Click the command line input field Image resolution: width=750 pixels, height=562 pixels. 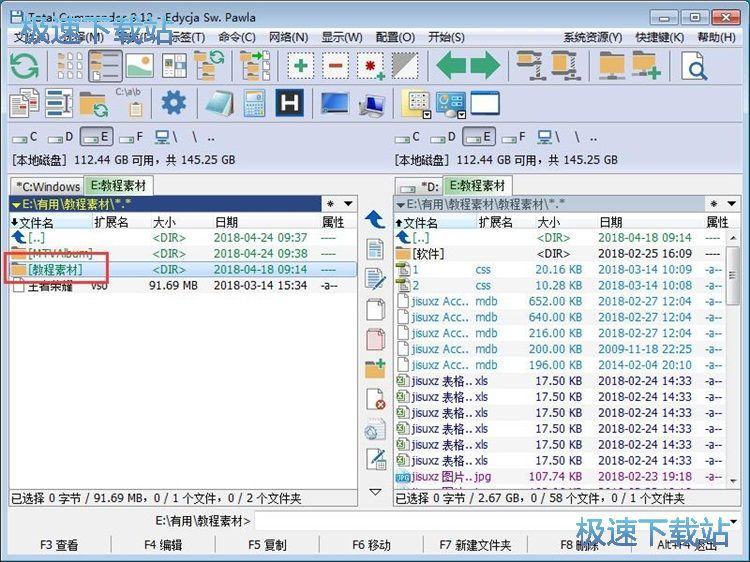492,521
